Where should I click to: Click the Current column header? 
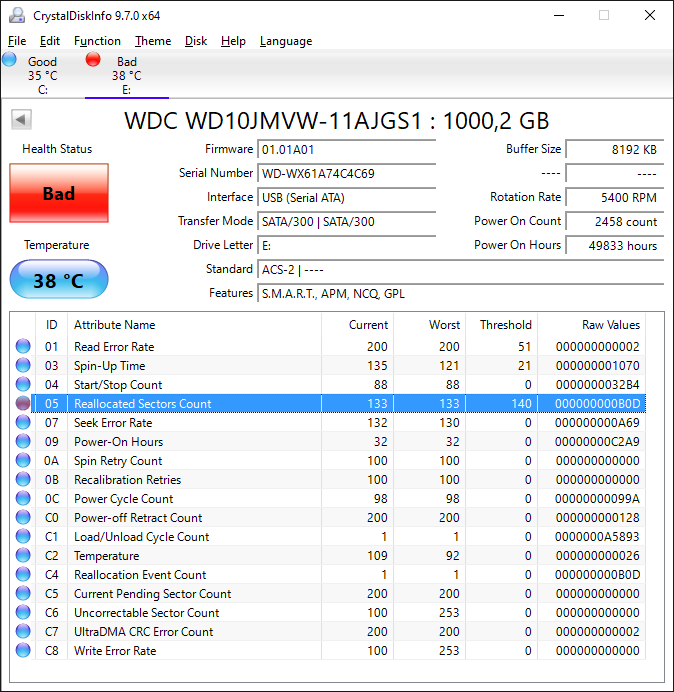click(x=358, y=325)
